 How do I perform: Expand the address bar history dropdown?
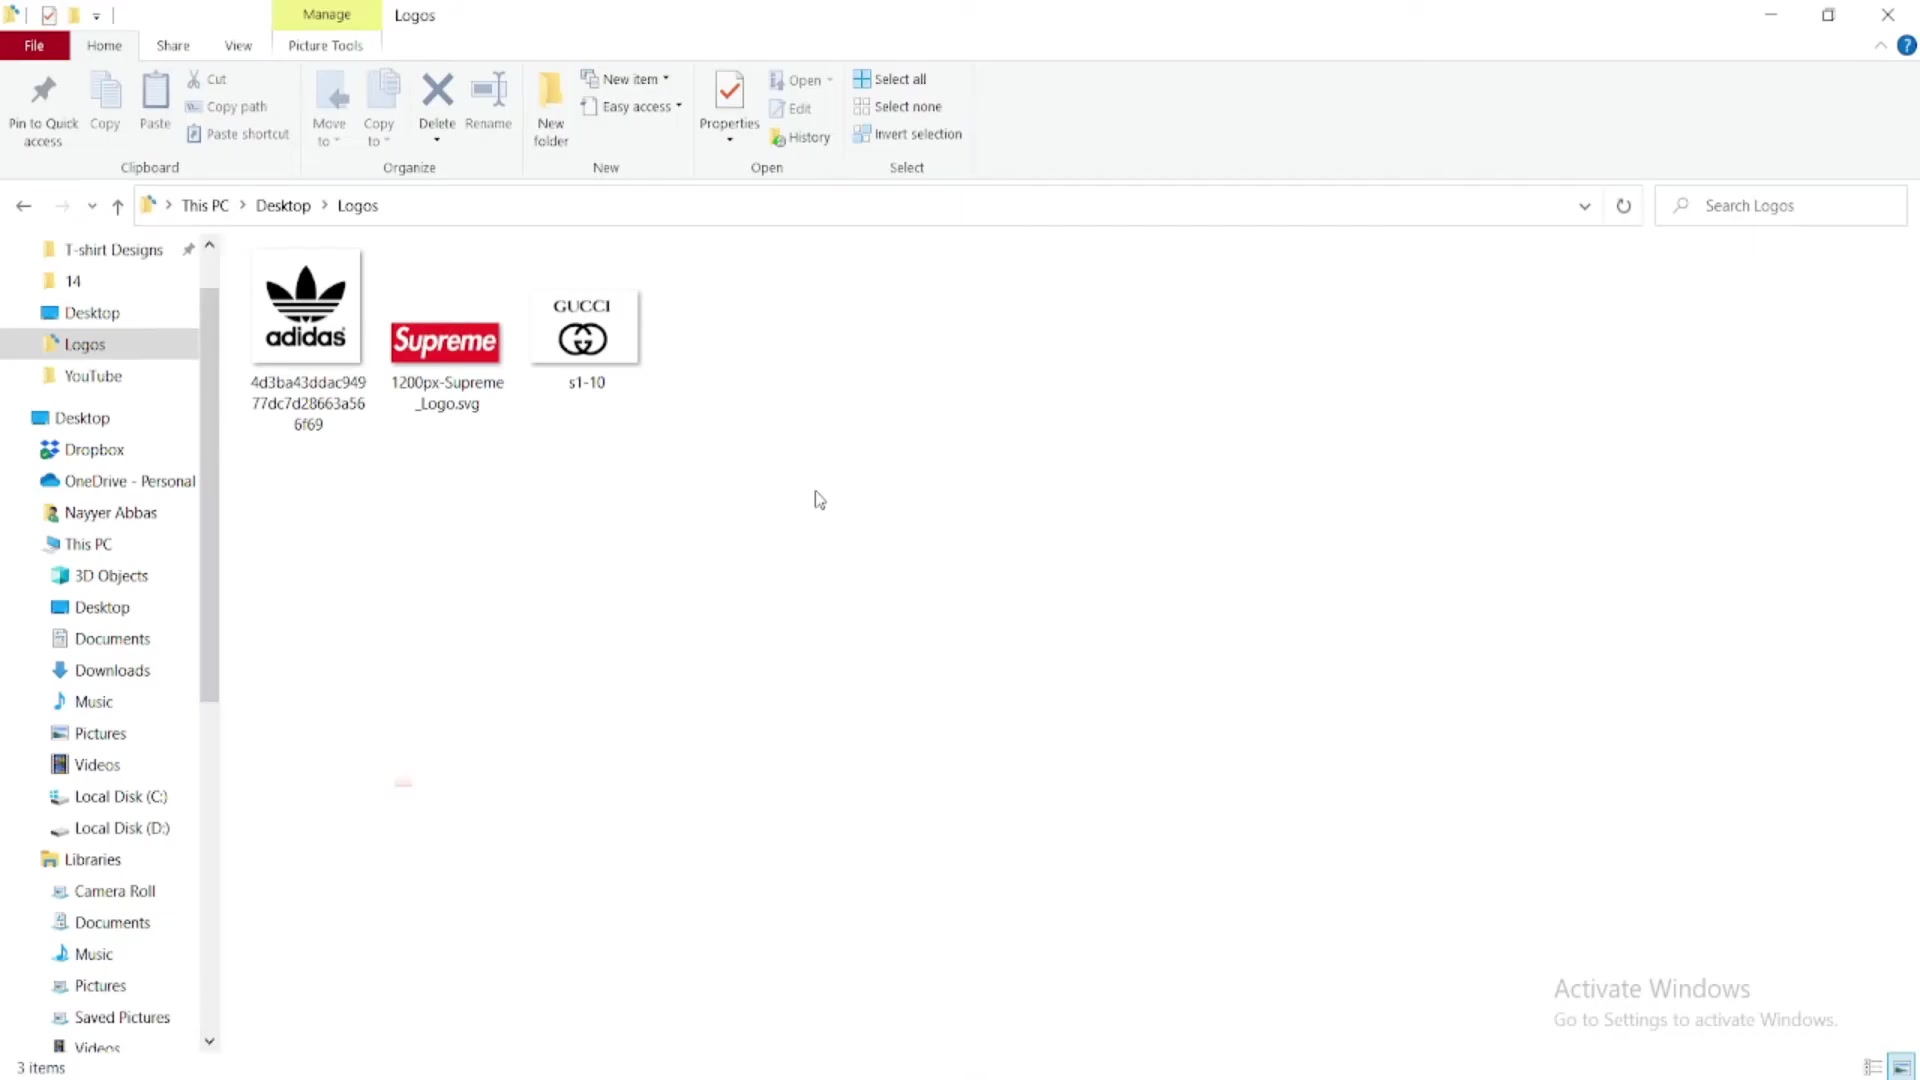[1584, 206]
